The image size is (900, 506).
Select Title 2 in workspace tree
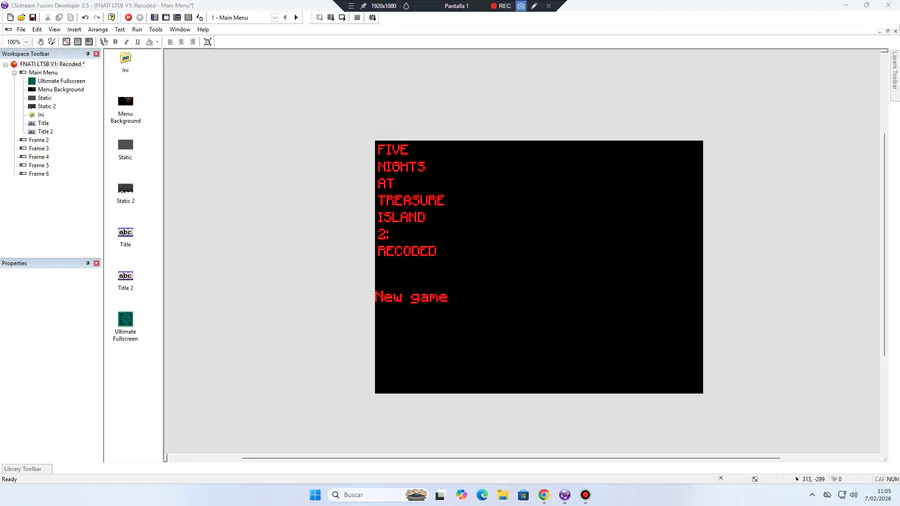[45, 131]
